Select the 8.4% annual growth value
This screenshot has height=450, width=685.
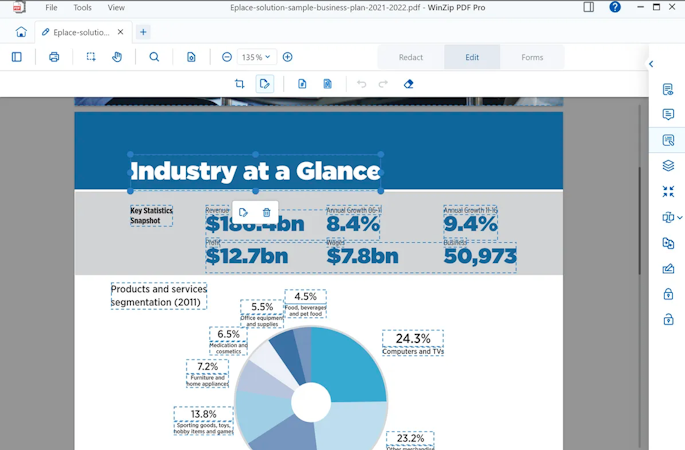tap(353, 224)
